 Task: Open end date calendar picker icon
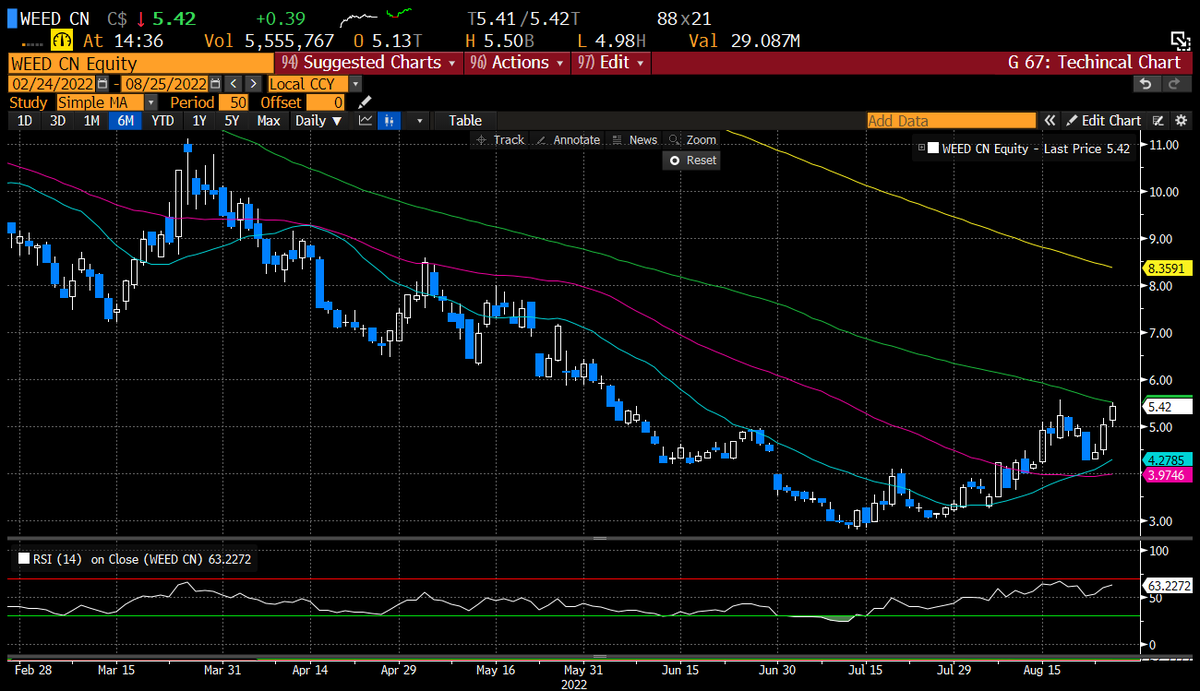point(215,84)
